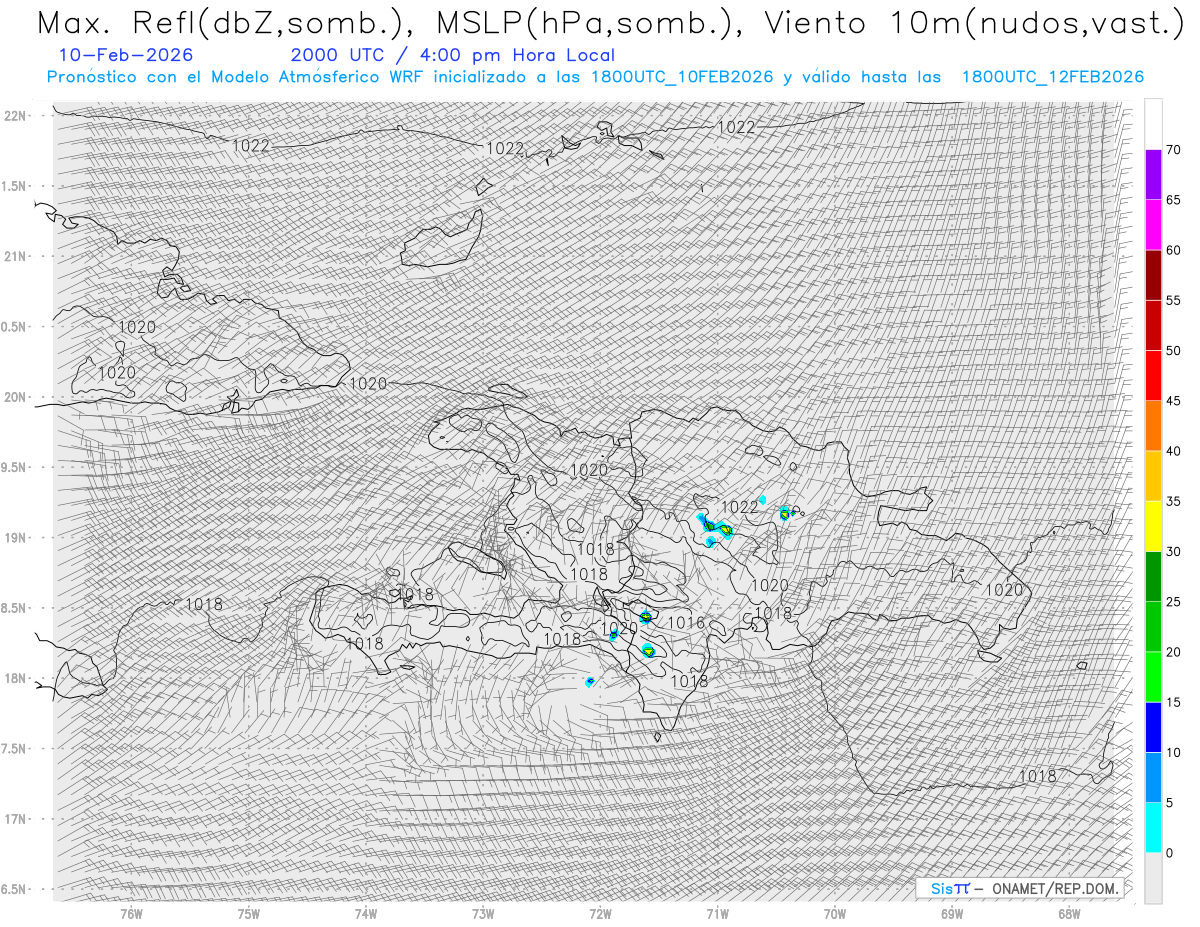Click the '68W' longitude label
Image resolution: width=1200 pixels, height=927 pixels.
pyautogui.click(x=1069, y=913)
